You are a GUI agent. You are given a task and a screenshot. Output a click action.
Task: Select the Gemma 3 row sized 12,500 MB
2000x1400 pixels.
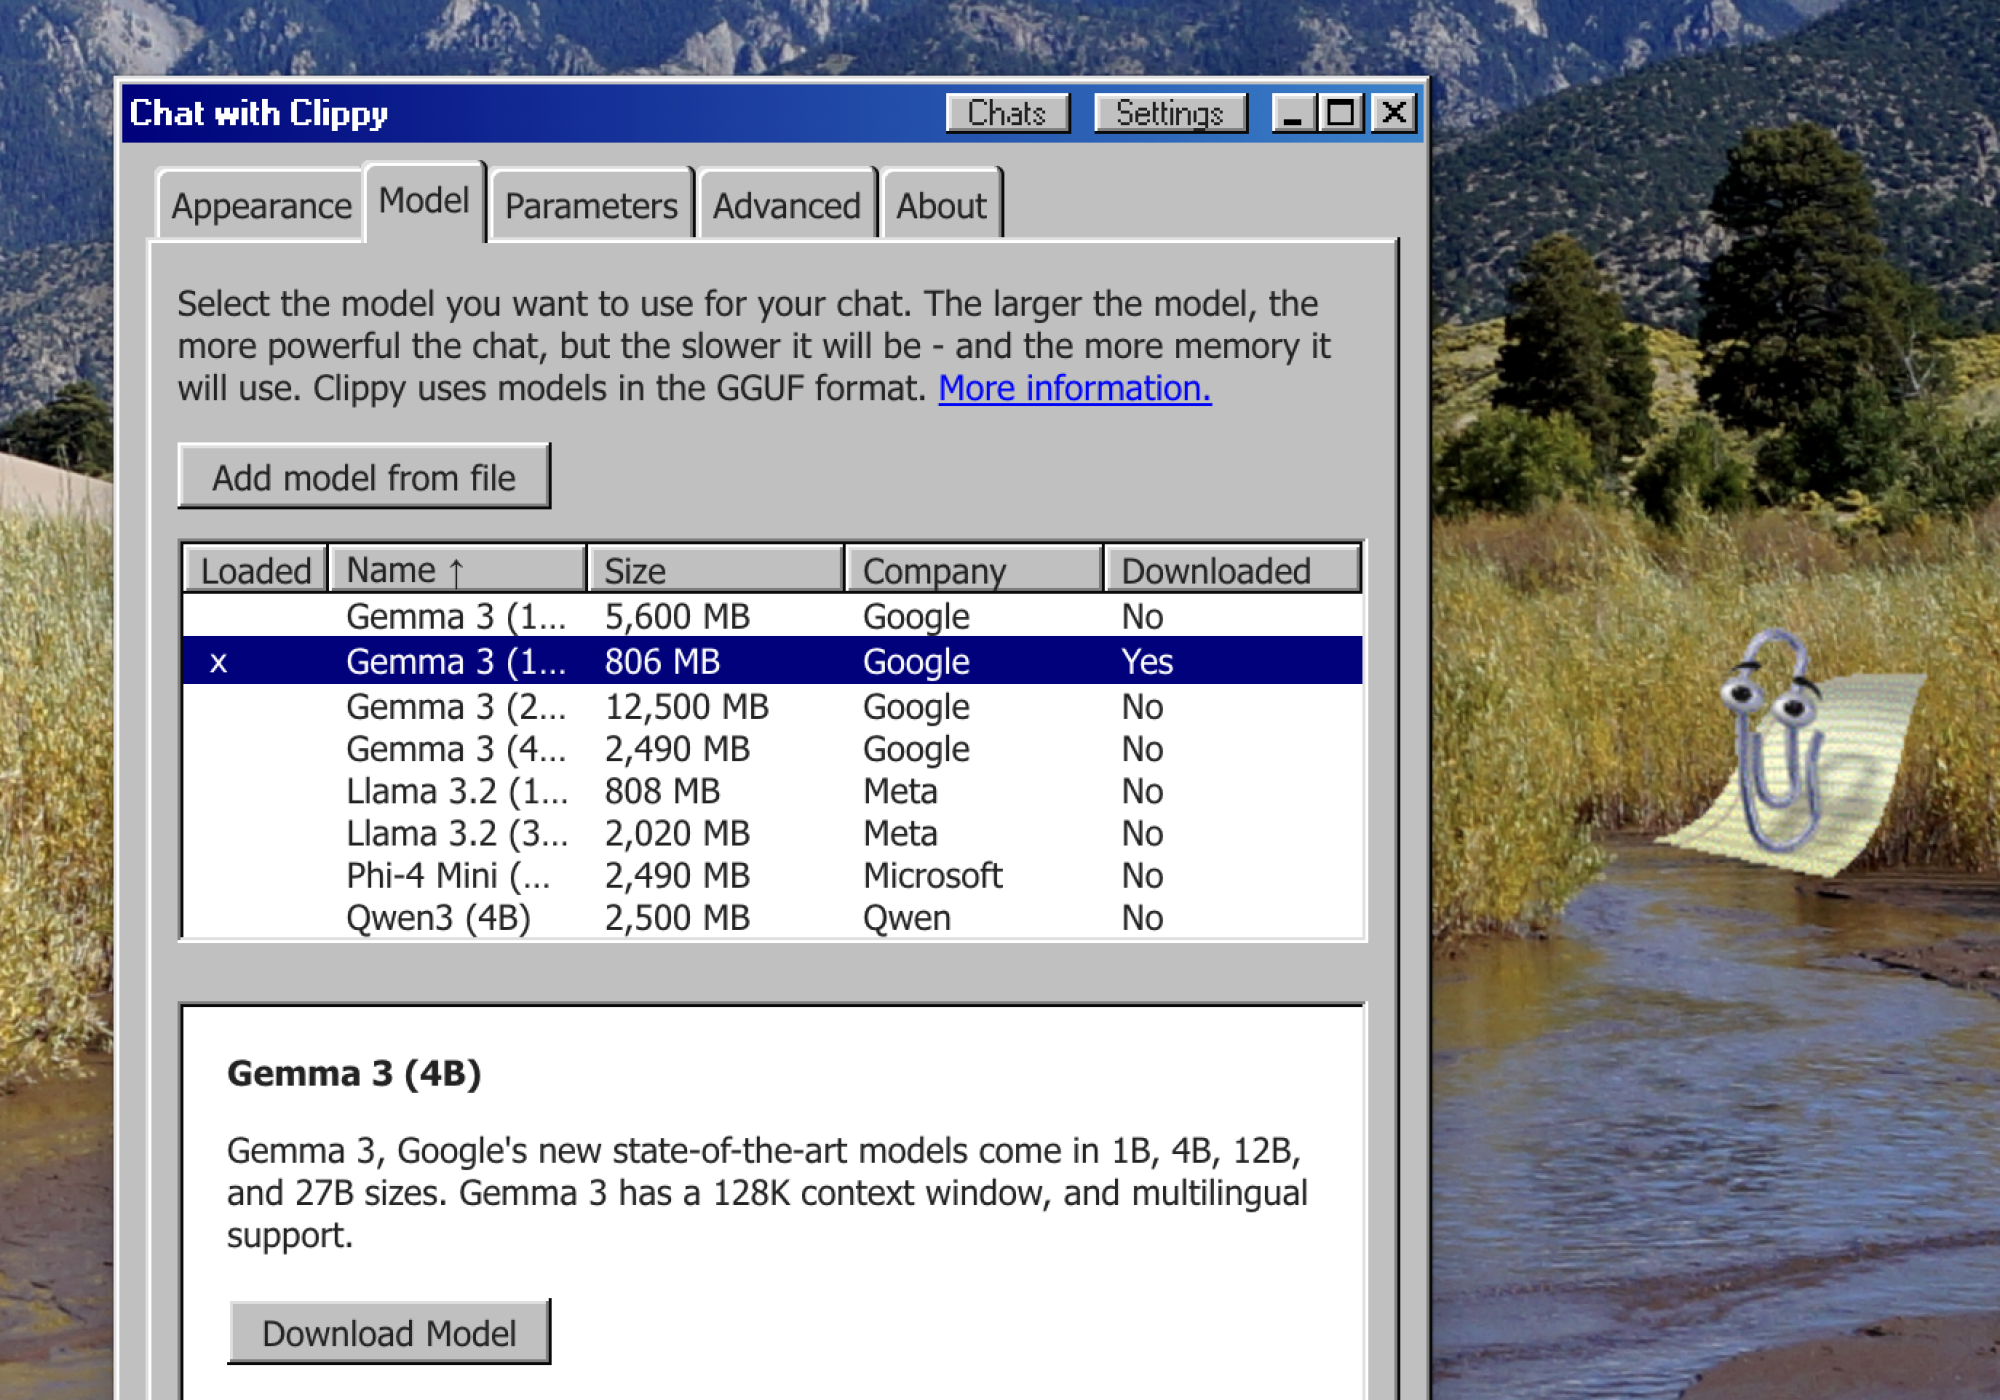pos(772,707)
